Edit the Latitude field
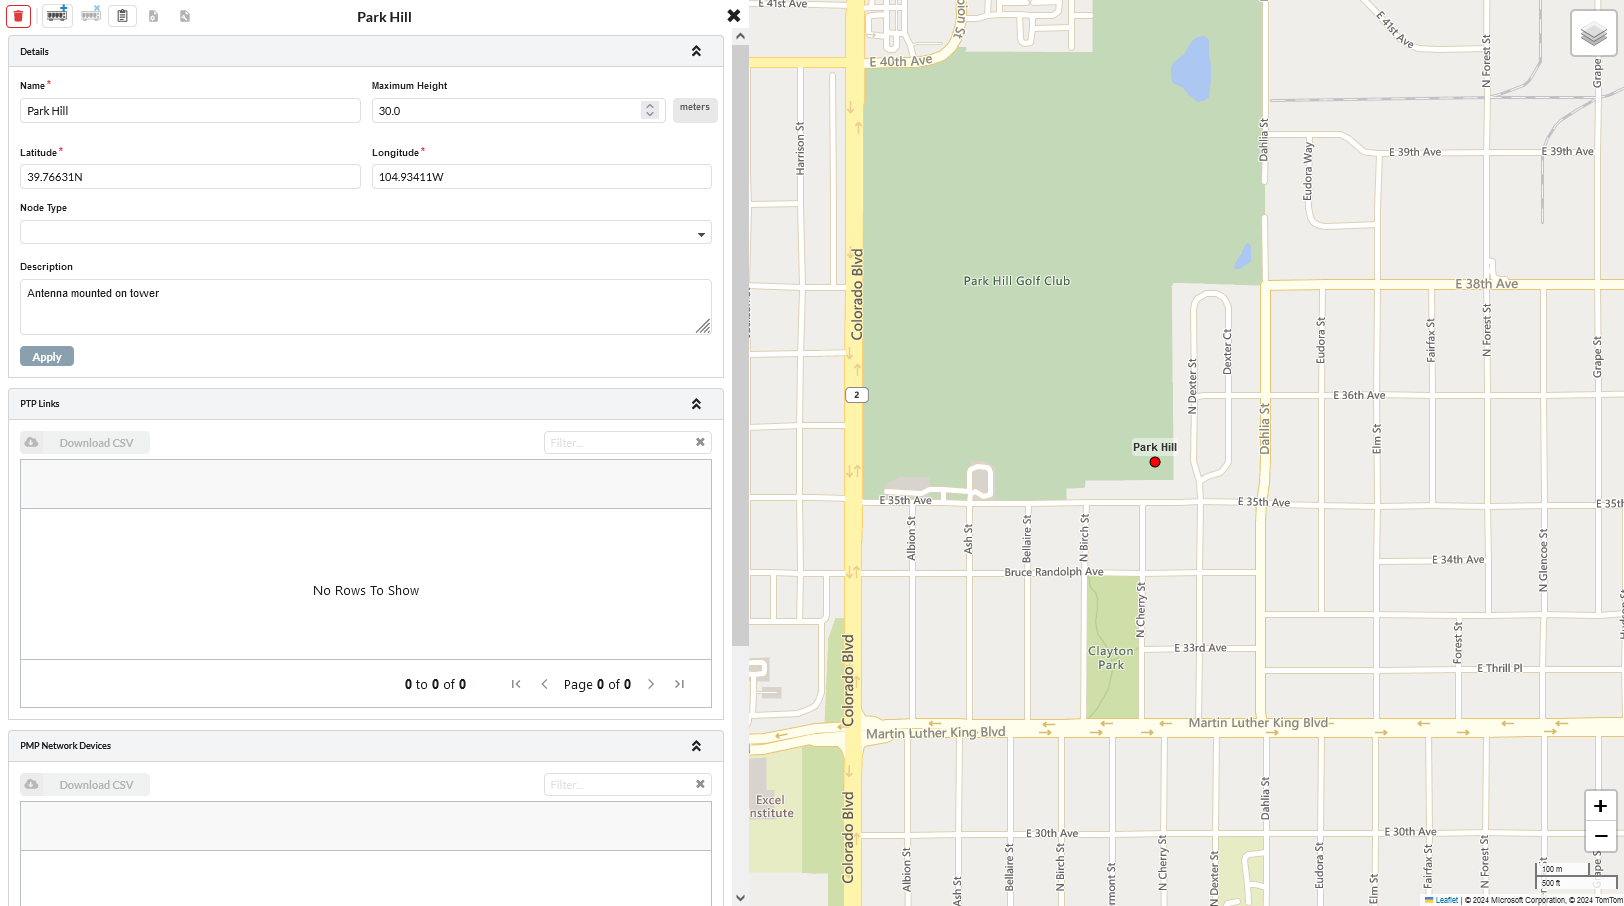 (x=190, y=177)
